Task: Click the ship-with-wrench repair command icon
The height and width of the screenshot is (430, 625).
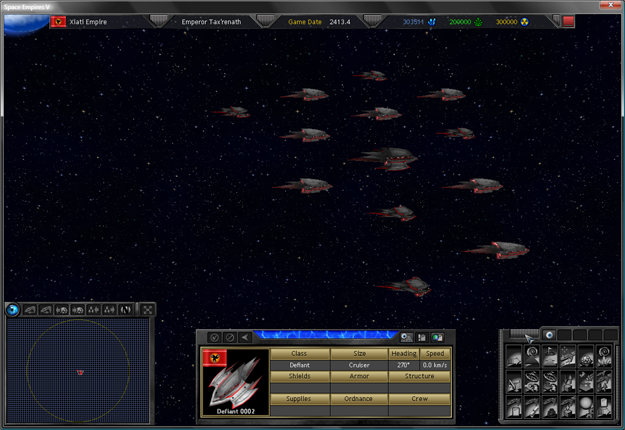Action: (532, 407)
